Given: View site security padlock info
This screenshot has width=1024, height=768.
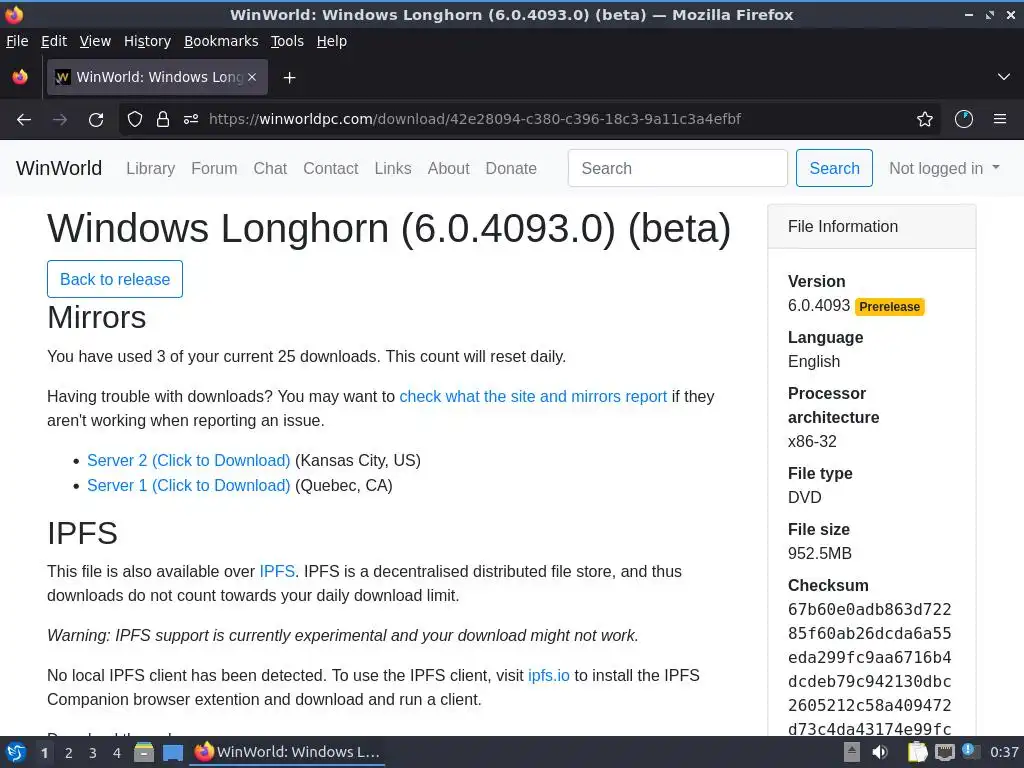Looking at the screenshot, I should coord(163,120).
